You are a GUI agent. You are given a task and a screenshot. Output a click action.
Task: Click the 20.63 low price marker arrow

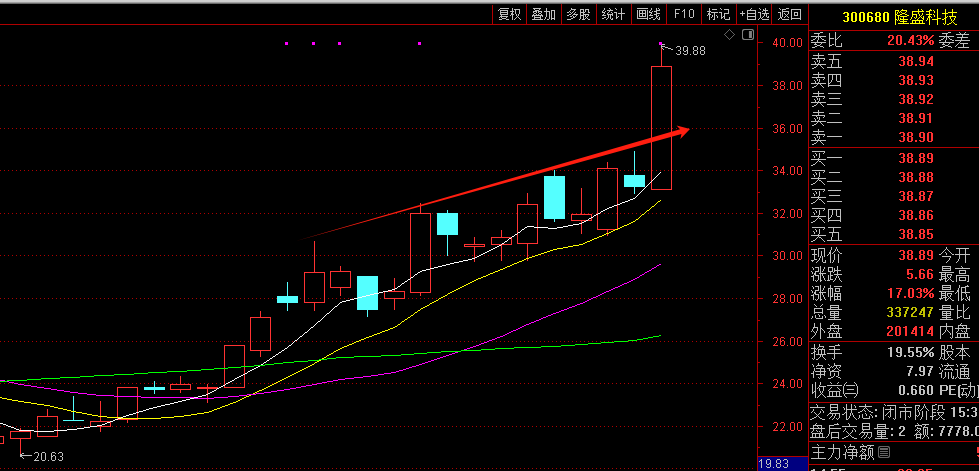25,456
